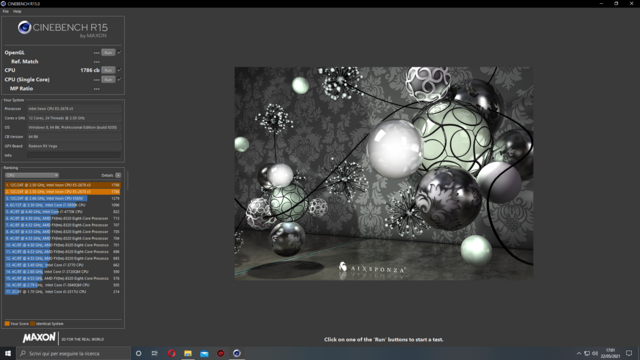Click the Windows taskbar search box

tap(73, 353)
